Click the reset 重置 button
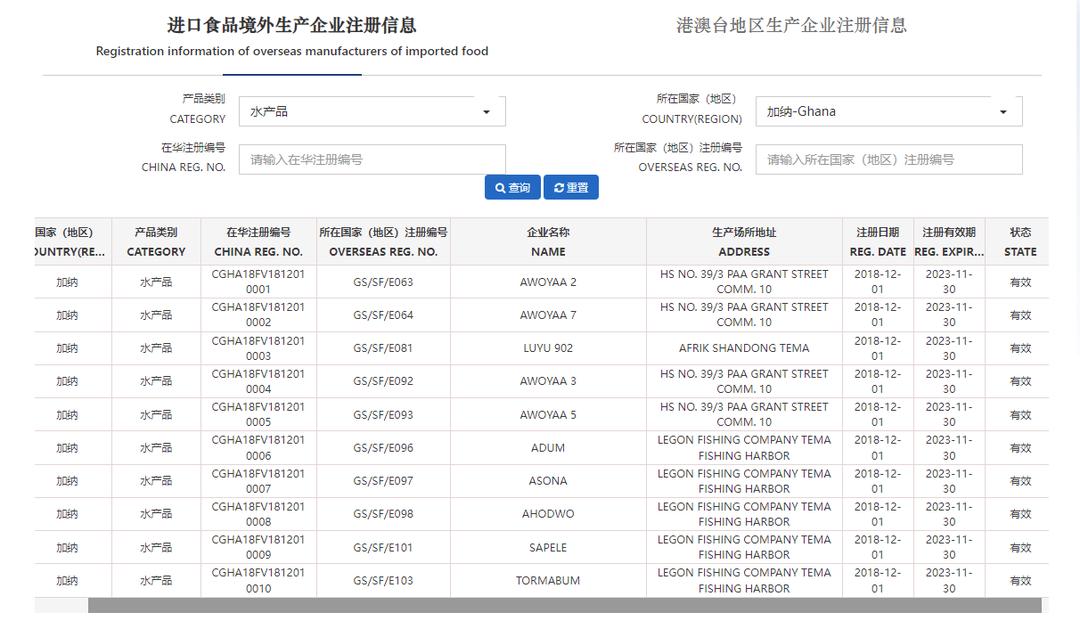 coord(571,188)
